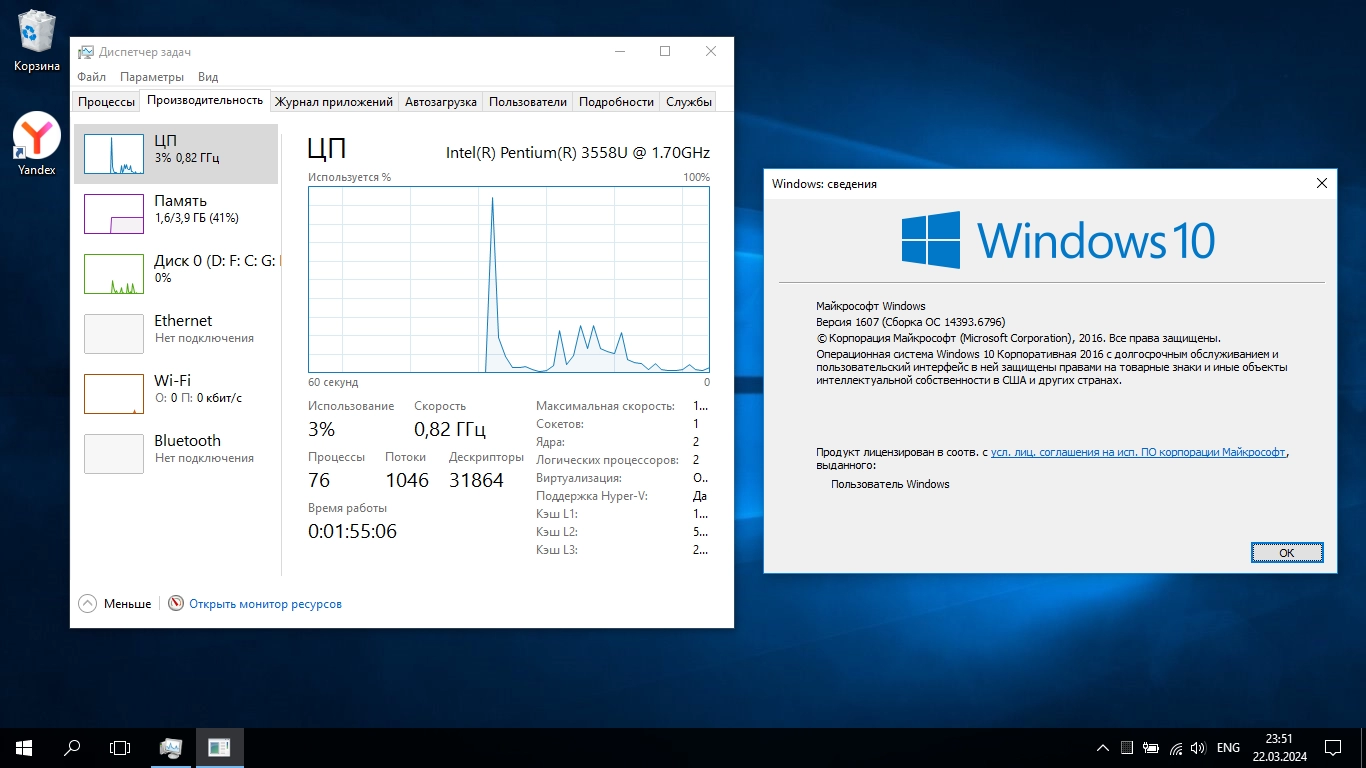The image size is (1366, 768).
Task: Select the ЦП item in the performance sidebar
Action: 176,154
